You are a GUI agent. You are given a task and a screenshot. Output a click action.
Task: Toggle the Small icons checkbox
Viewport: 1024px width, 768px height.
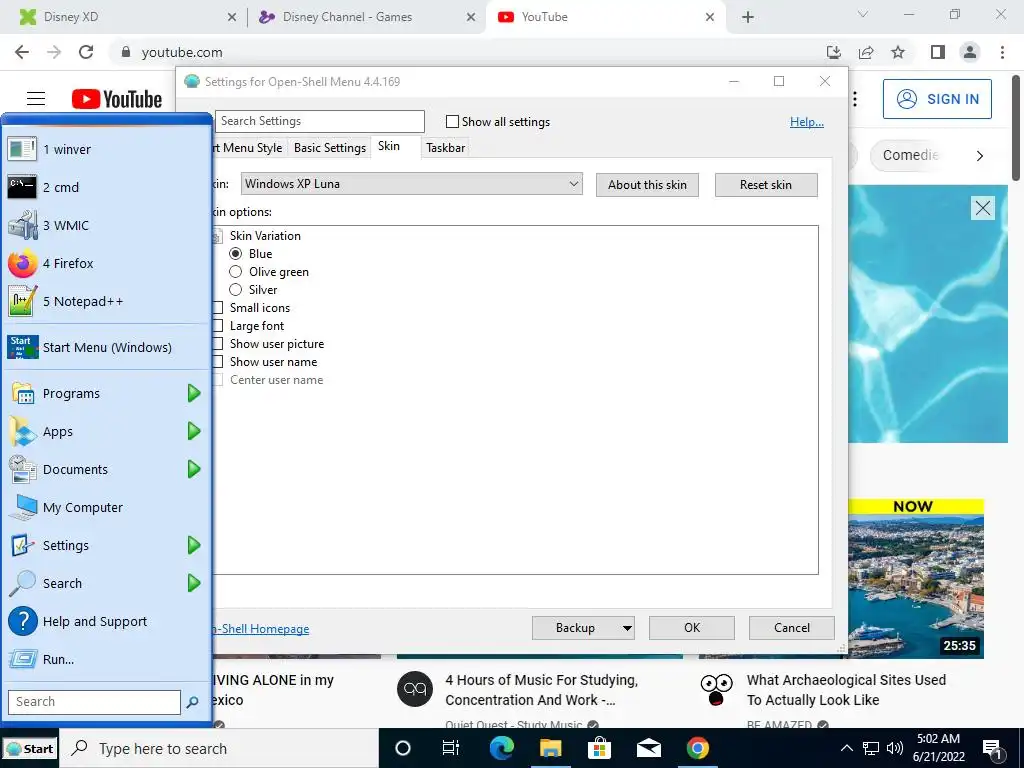217,308
